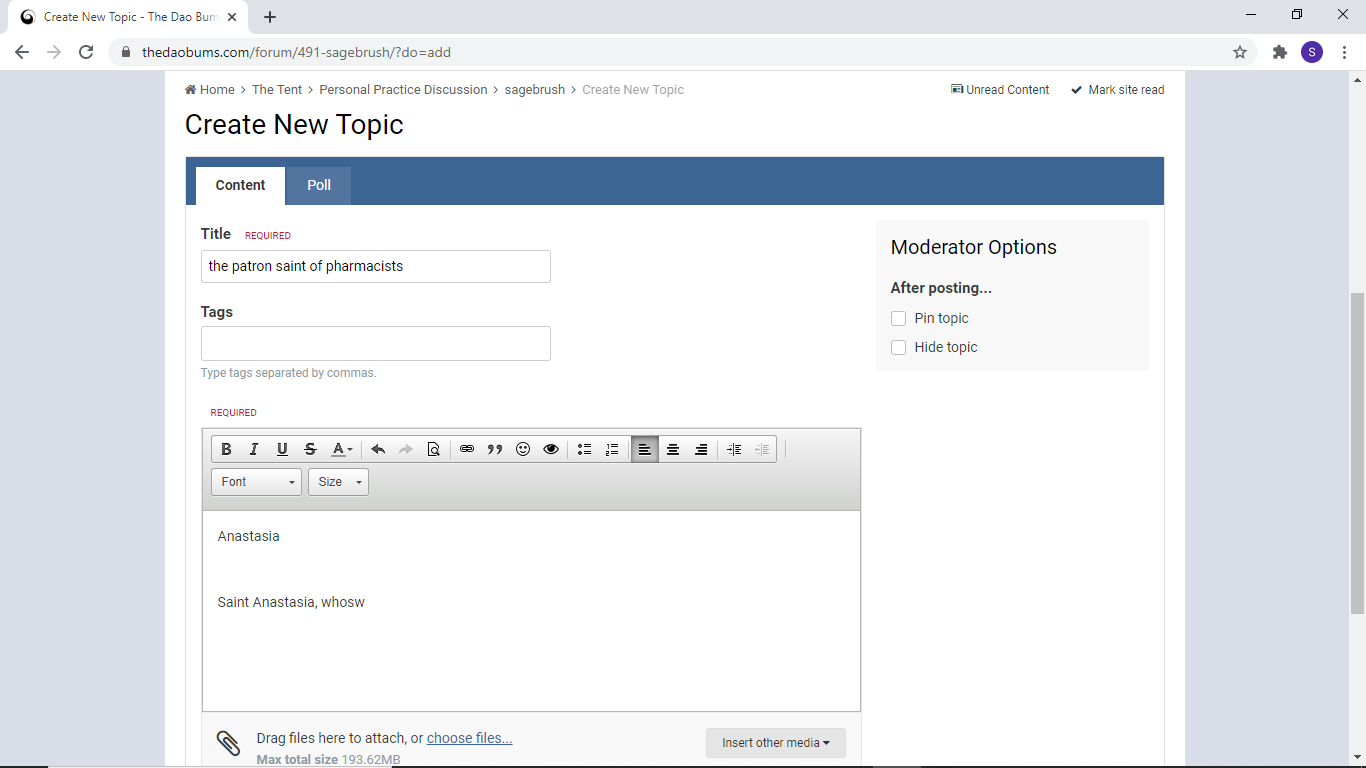This screenshot has height=768, width=1366.
Task: Apply underline formatting
Action: [282, 449]
